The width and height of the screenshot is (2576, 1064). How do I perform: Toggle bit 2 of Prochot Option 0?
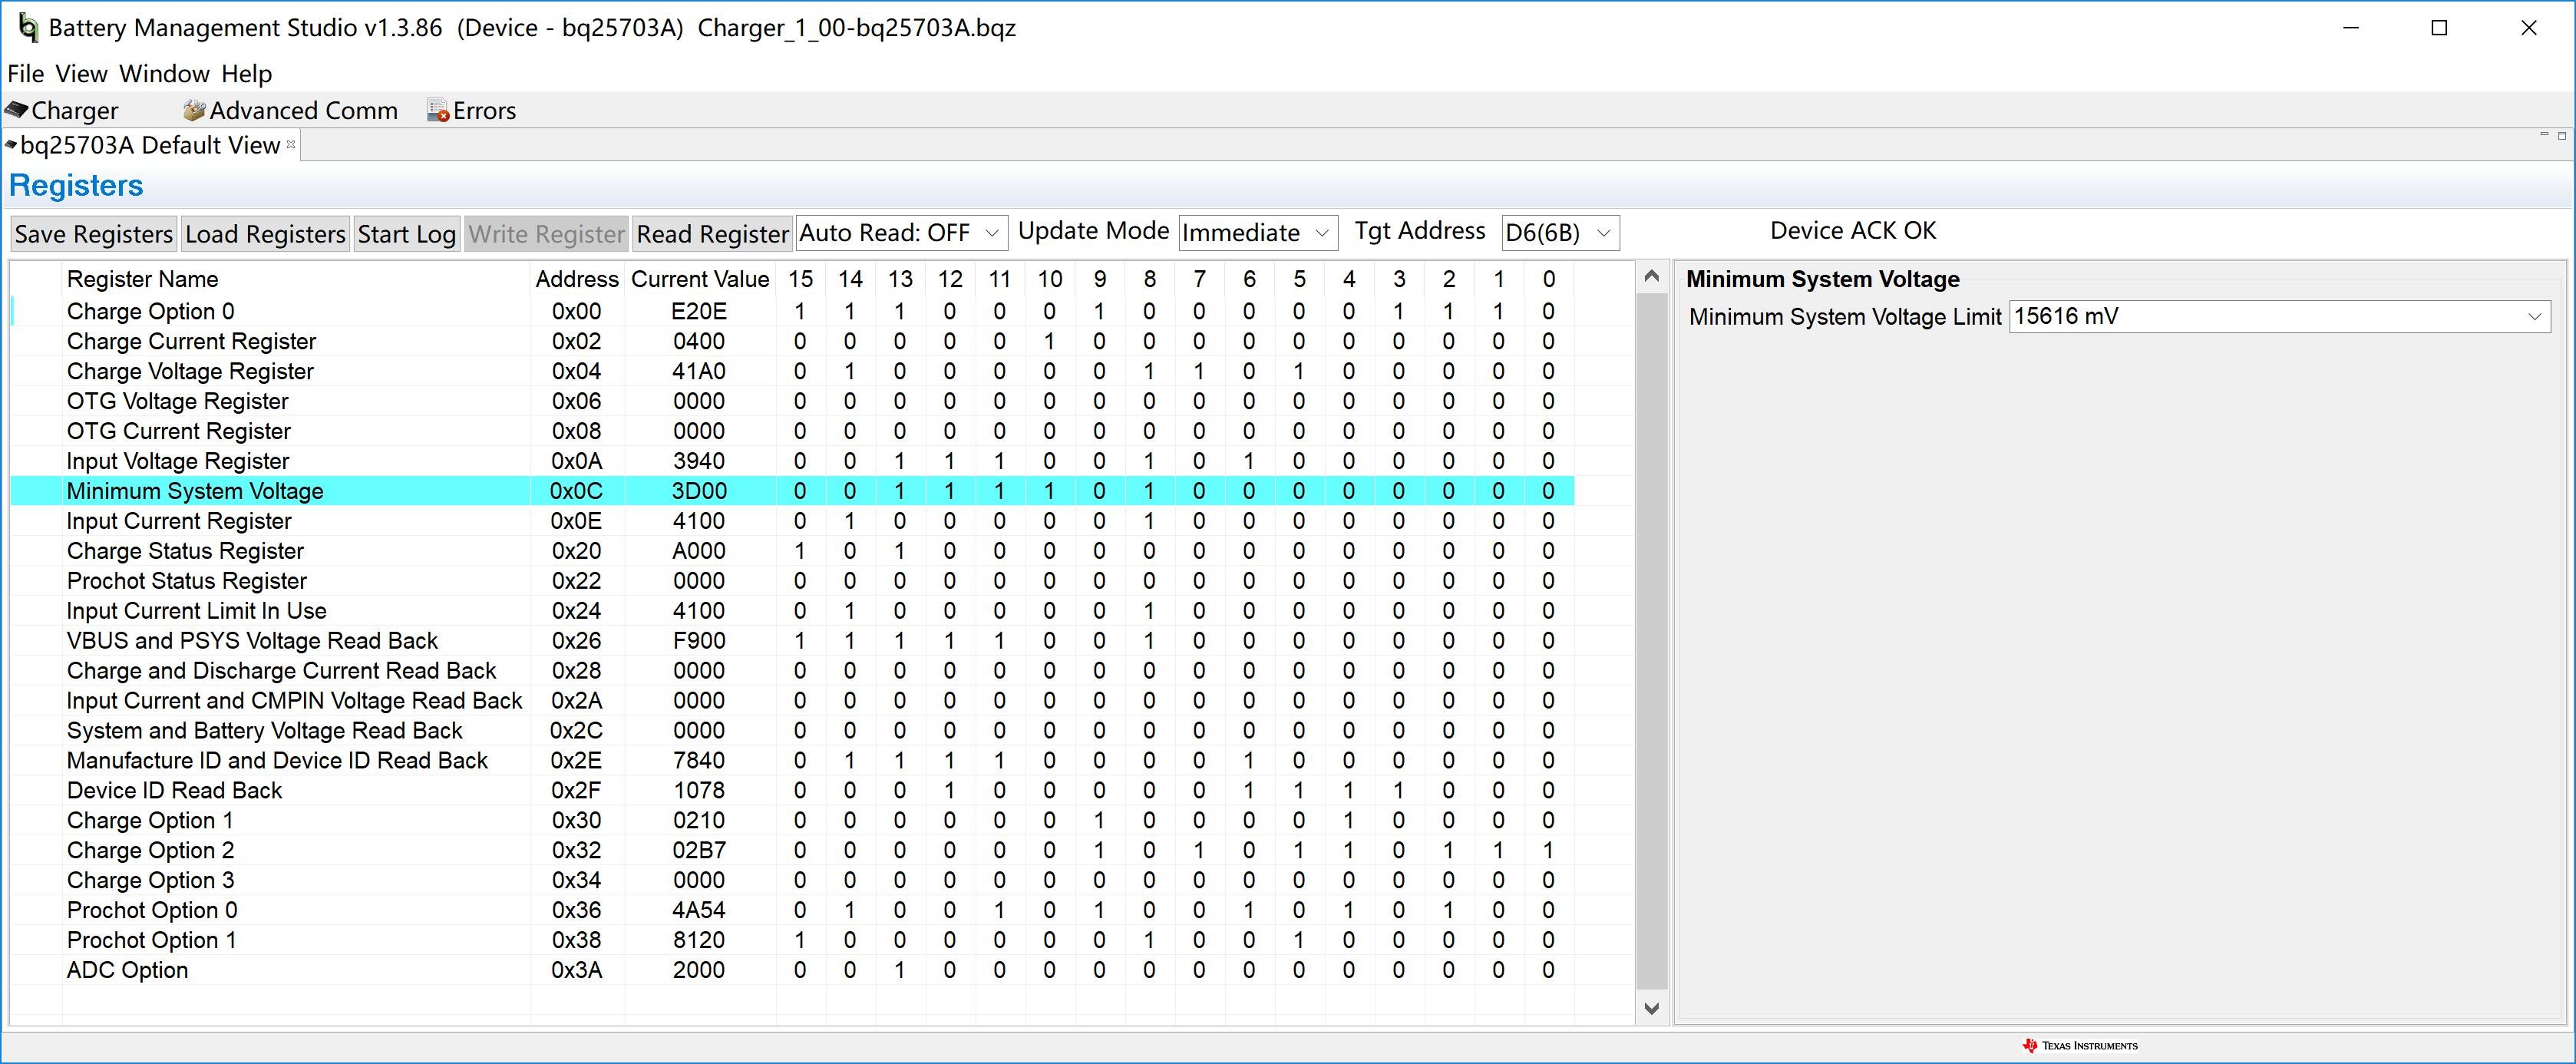pos(1449,911)
